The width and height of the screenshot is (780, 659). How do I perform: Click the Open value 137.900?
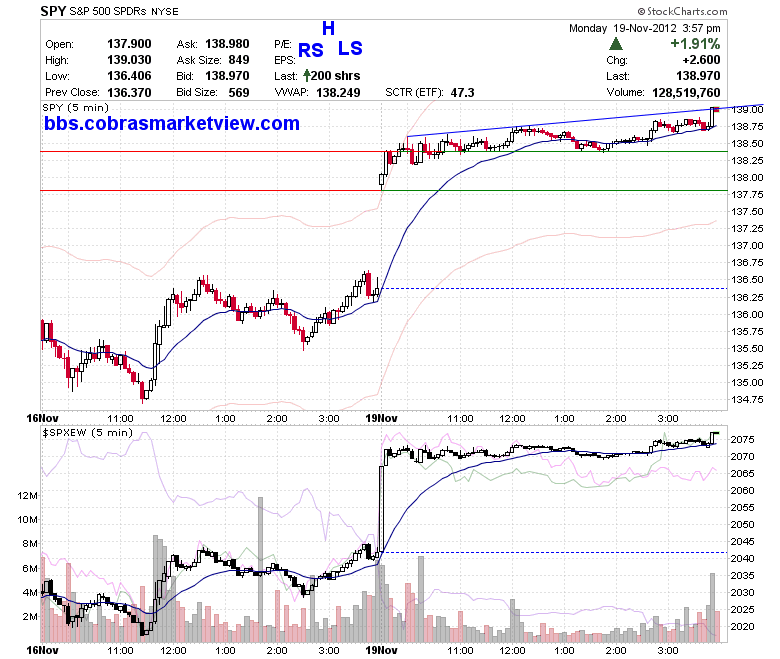click(129, 44)
